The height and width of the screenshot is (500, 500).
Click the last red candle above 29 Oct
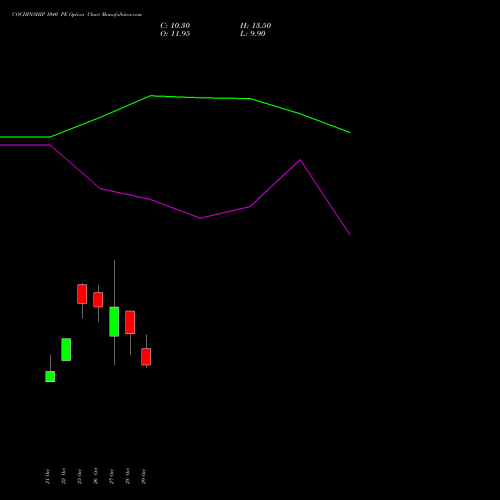146,357
